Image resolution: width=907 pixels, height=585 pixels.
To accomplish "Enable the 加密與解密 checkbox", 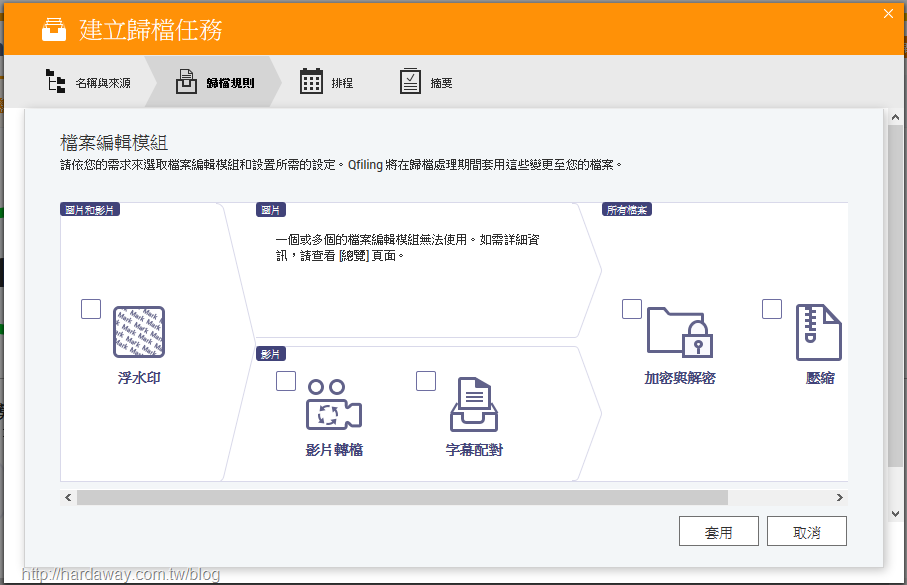I will tap(632, 309).
